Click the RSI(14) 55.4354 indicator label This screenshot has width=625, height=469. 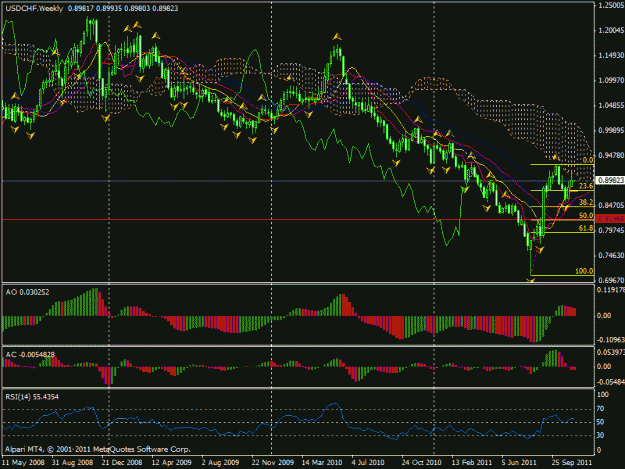32,396
